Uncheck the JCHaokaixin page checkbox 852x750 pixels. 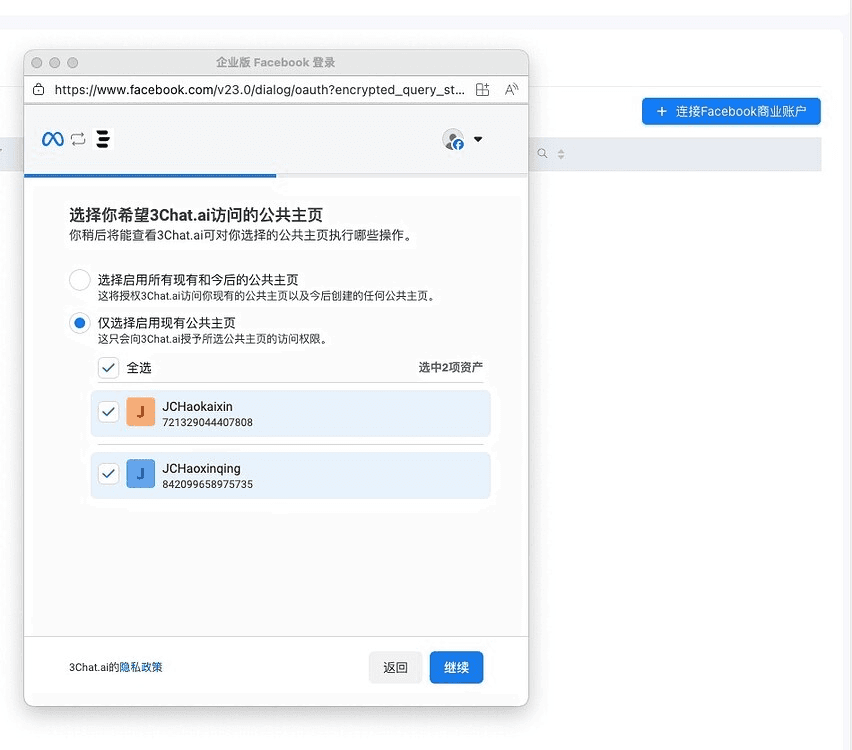[x=109, y=412]
